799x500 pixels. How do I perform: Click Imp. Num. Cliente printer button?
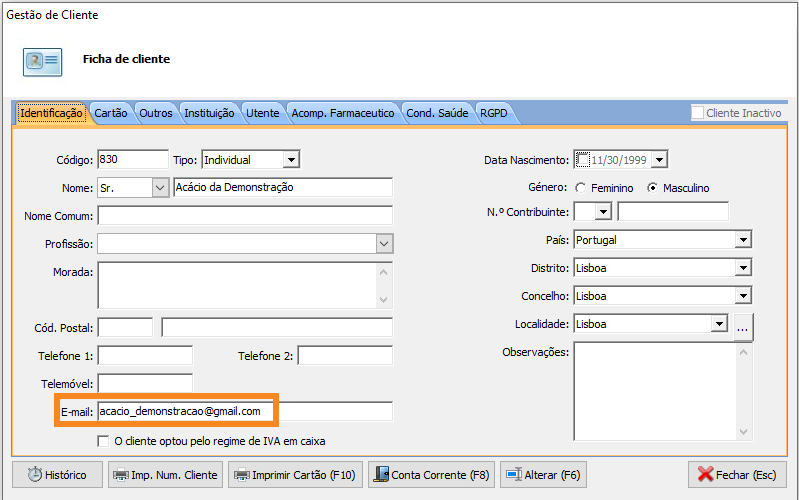tap(164, 475)
